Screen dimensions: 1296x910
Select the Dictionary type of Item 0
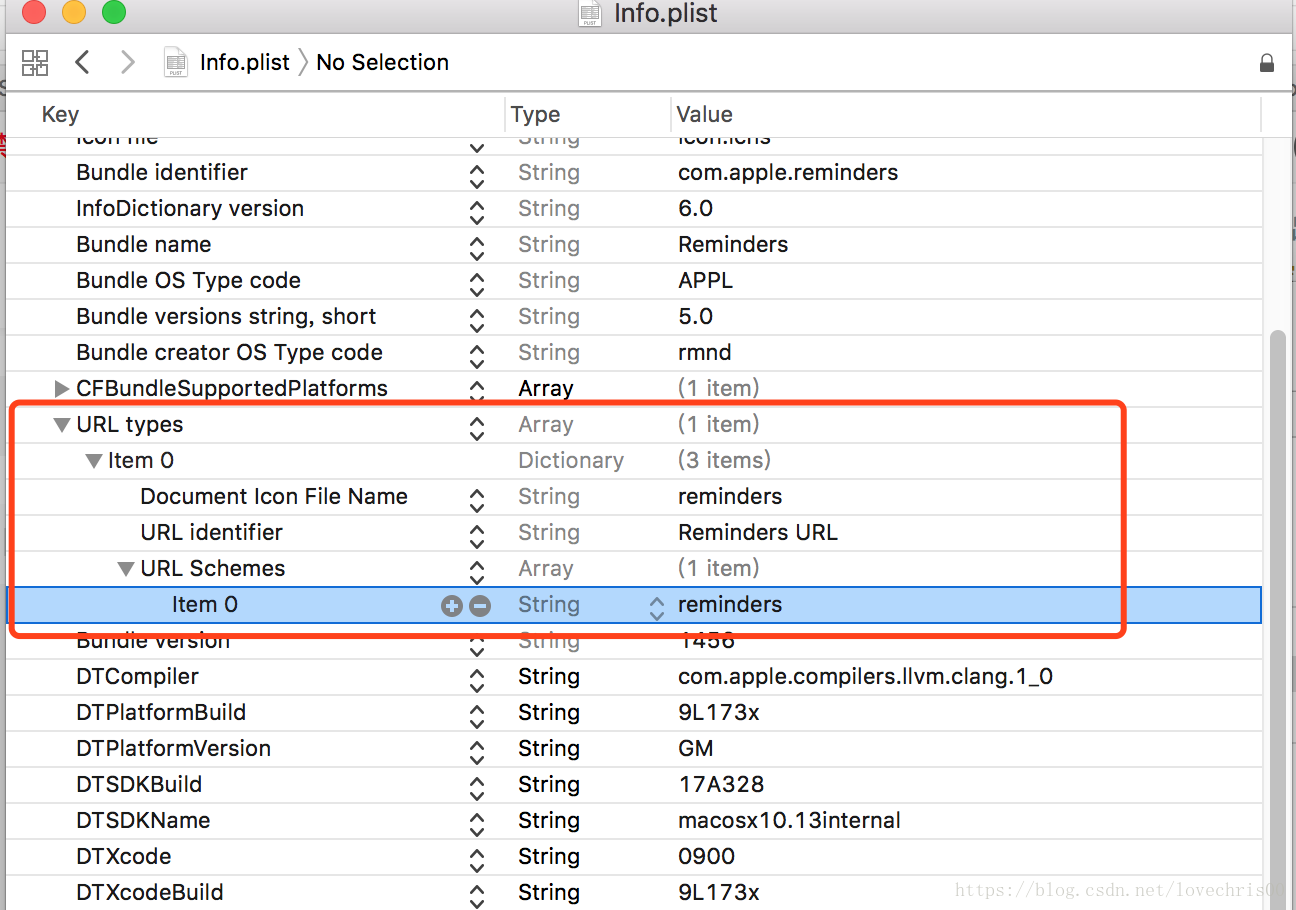point(571,460)
